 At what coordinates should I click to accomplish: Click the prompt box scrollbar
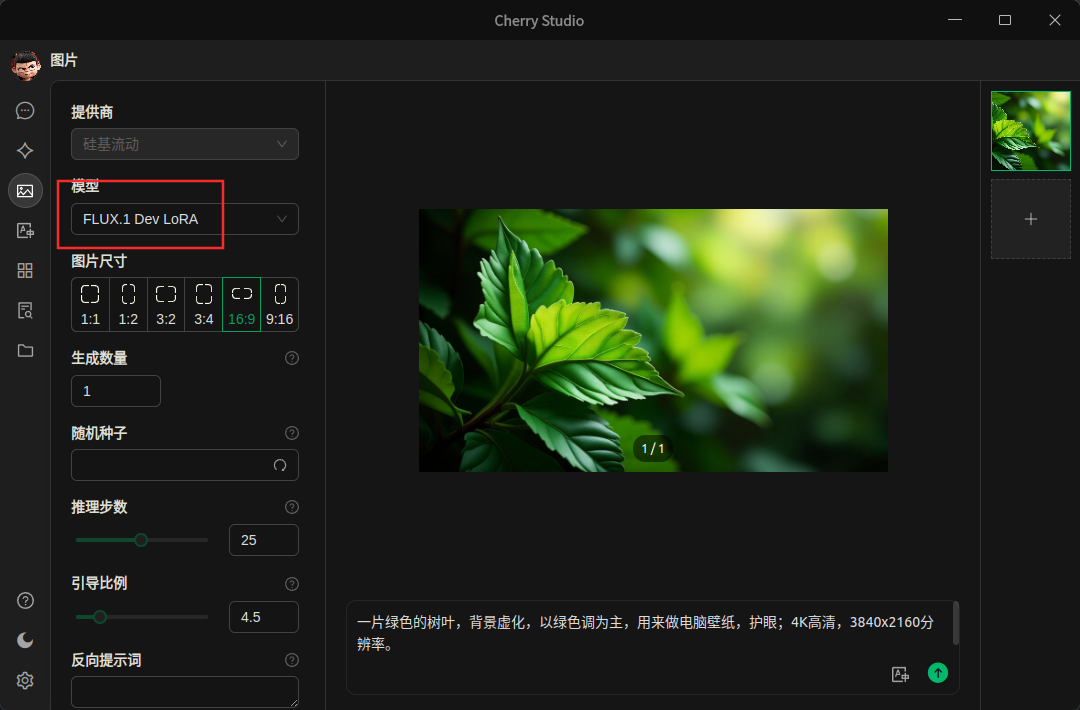coord(956,623)
